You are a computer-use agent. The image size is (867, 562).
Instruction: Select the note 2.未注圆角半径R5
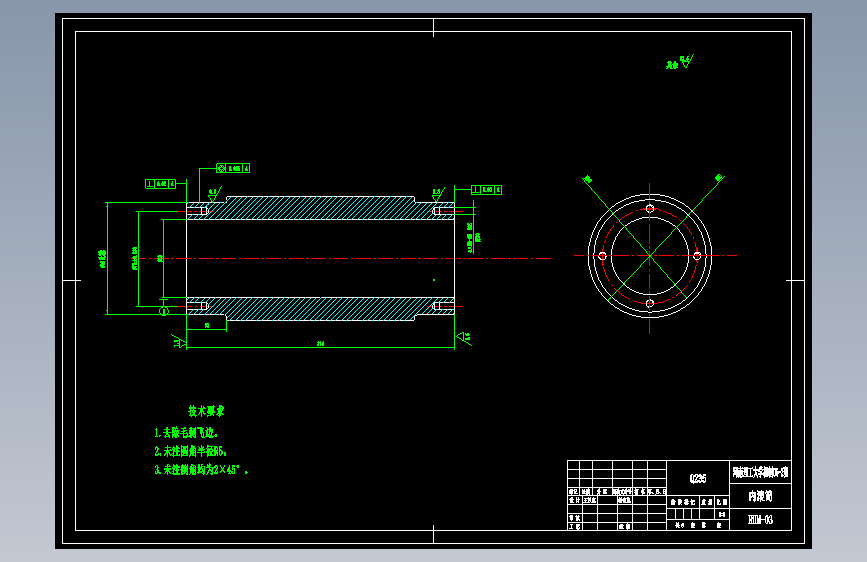click(x=191, y=451)
